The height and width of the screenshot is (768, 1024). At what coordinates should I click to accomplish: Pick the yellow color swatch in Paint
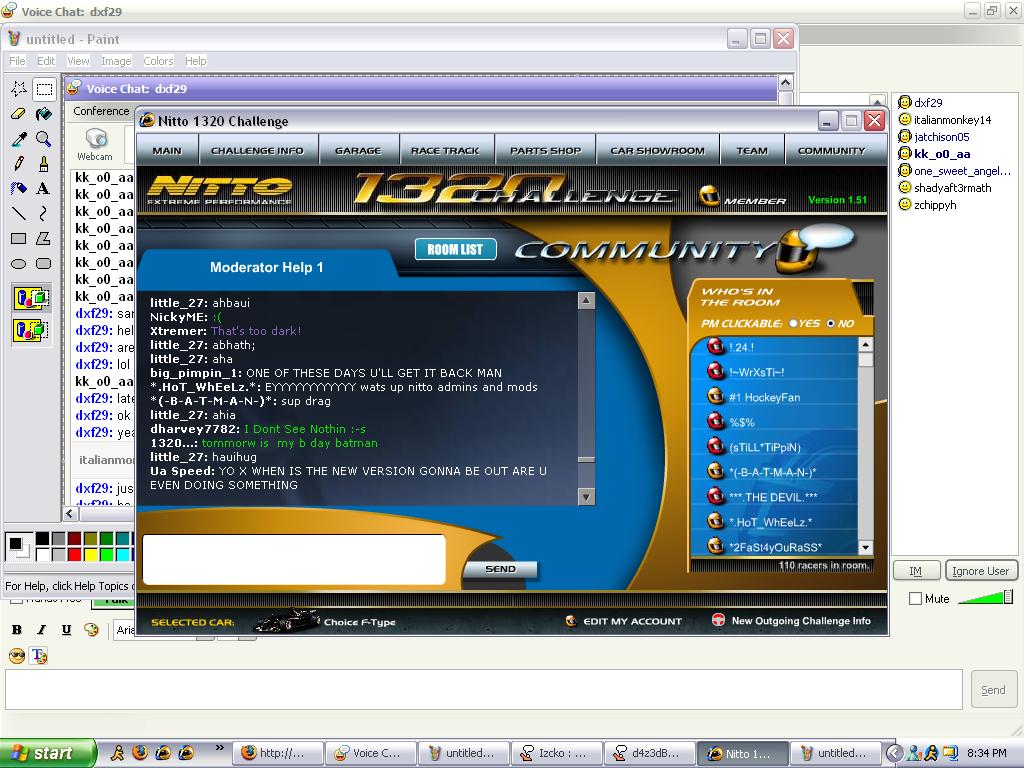(91, 554)
